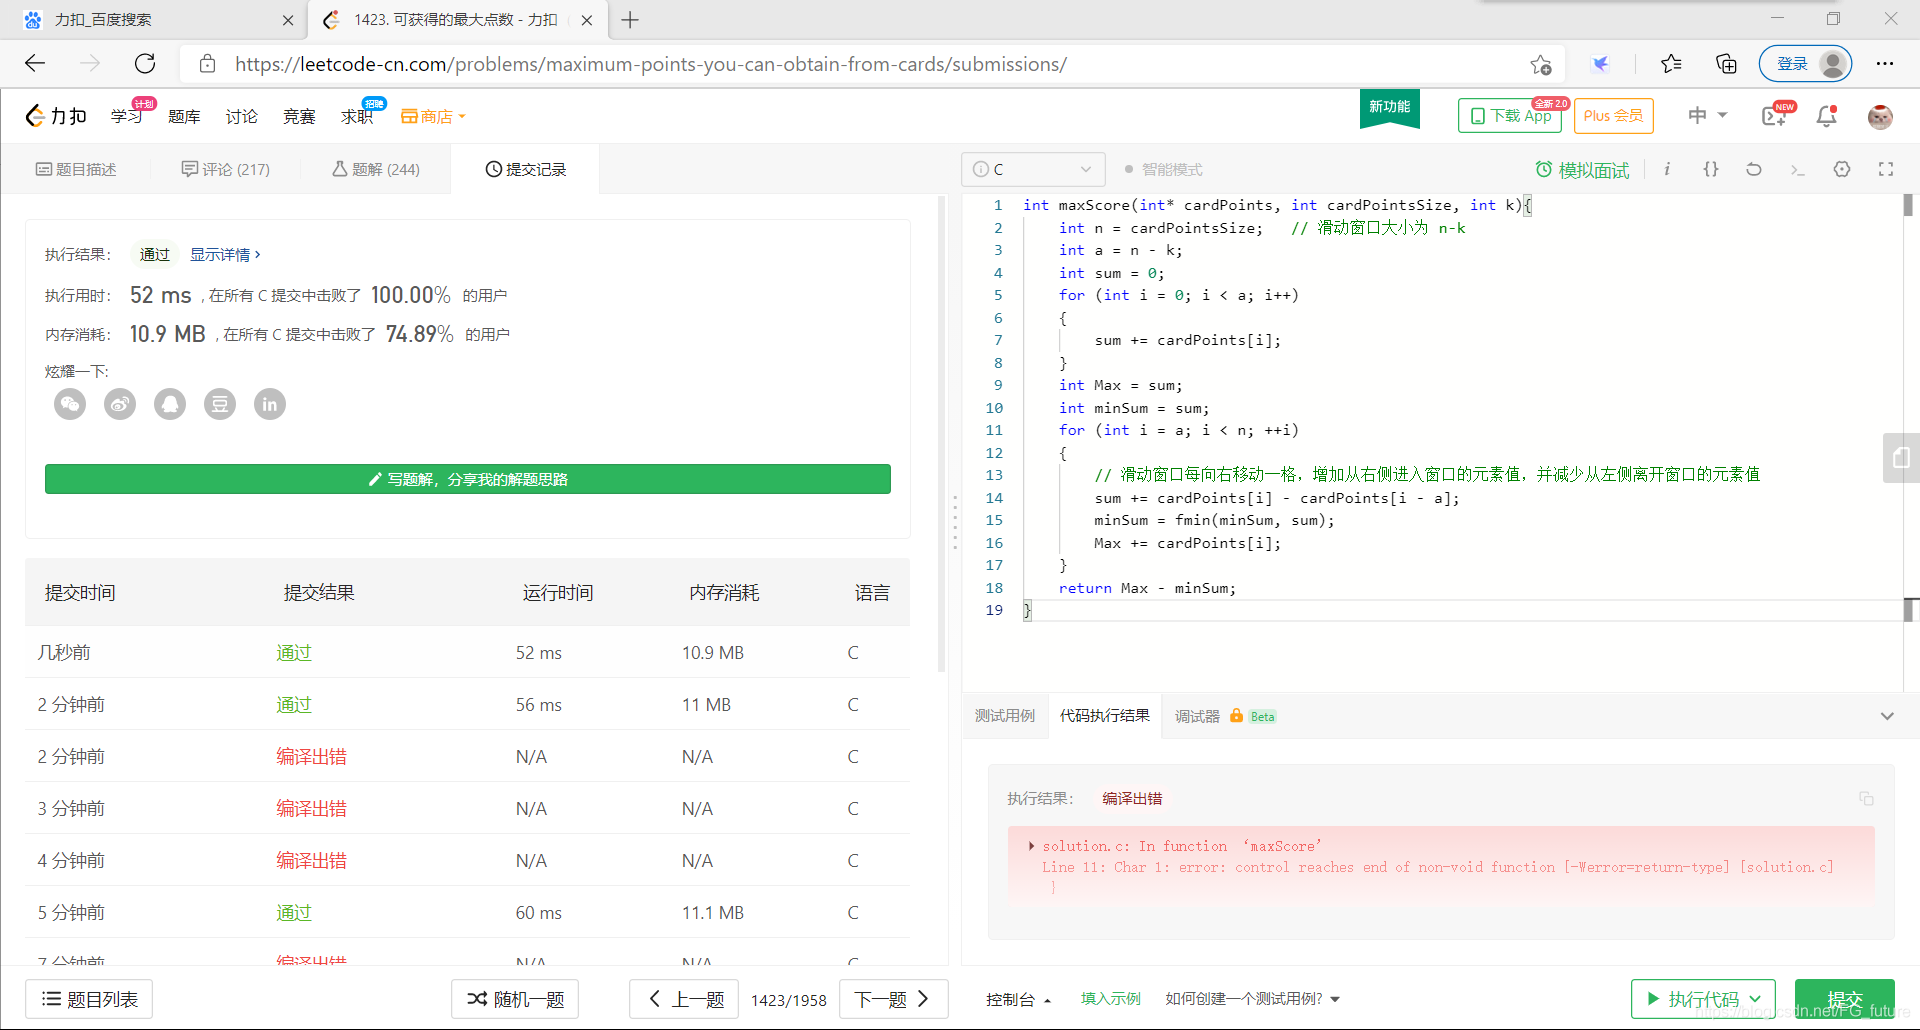Open the C language dropdown

1033,169
